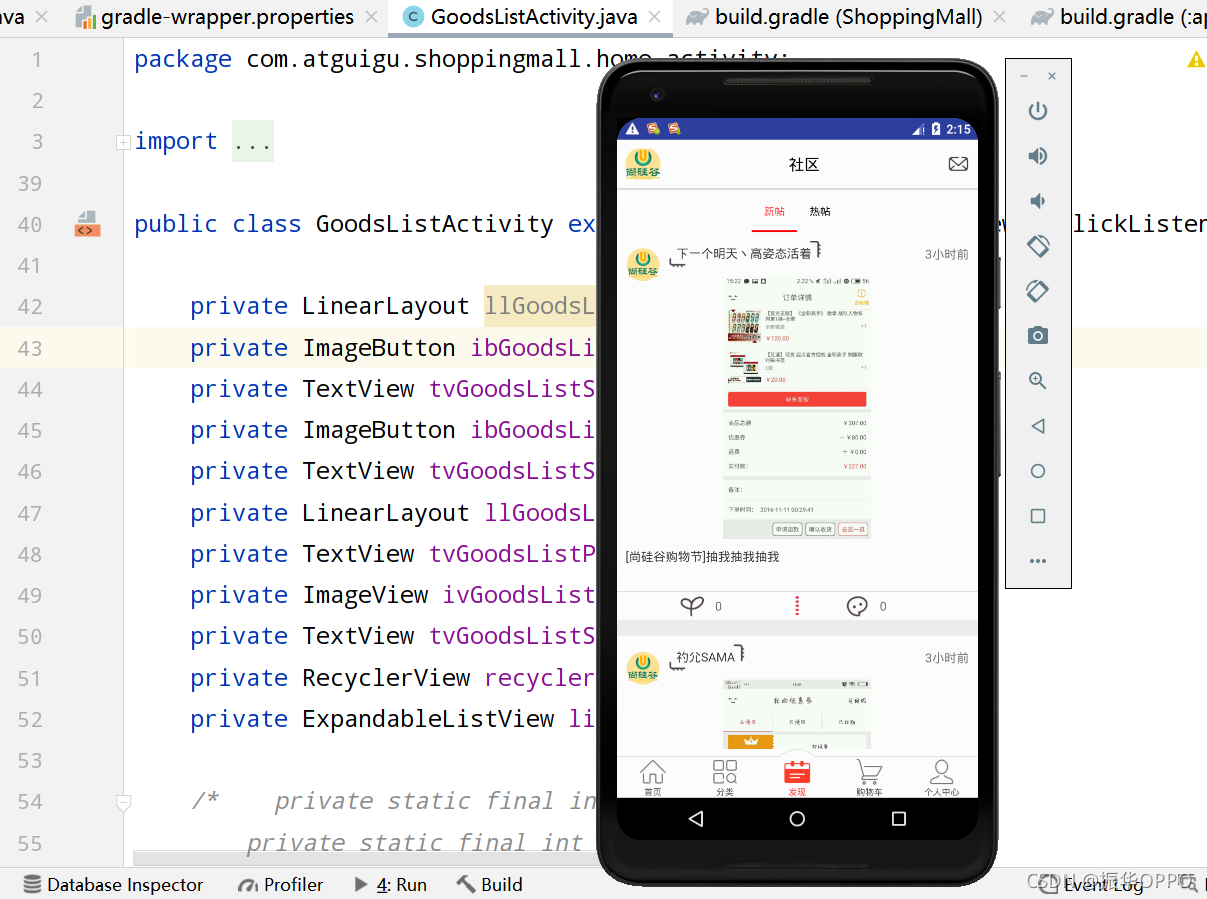Go to 购物车 bottom navigation tab
Viewport: 1207px width, 899px height.
point(869,777)
